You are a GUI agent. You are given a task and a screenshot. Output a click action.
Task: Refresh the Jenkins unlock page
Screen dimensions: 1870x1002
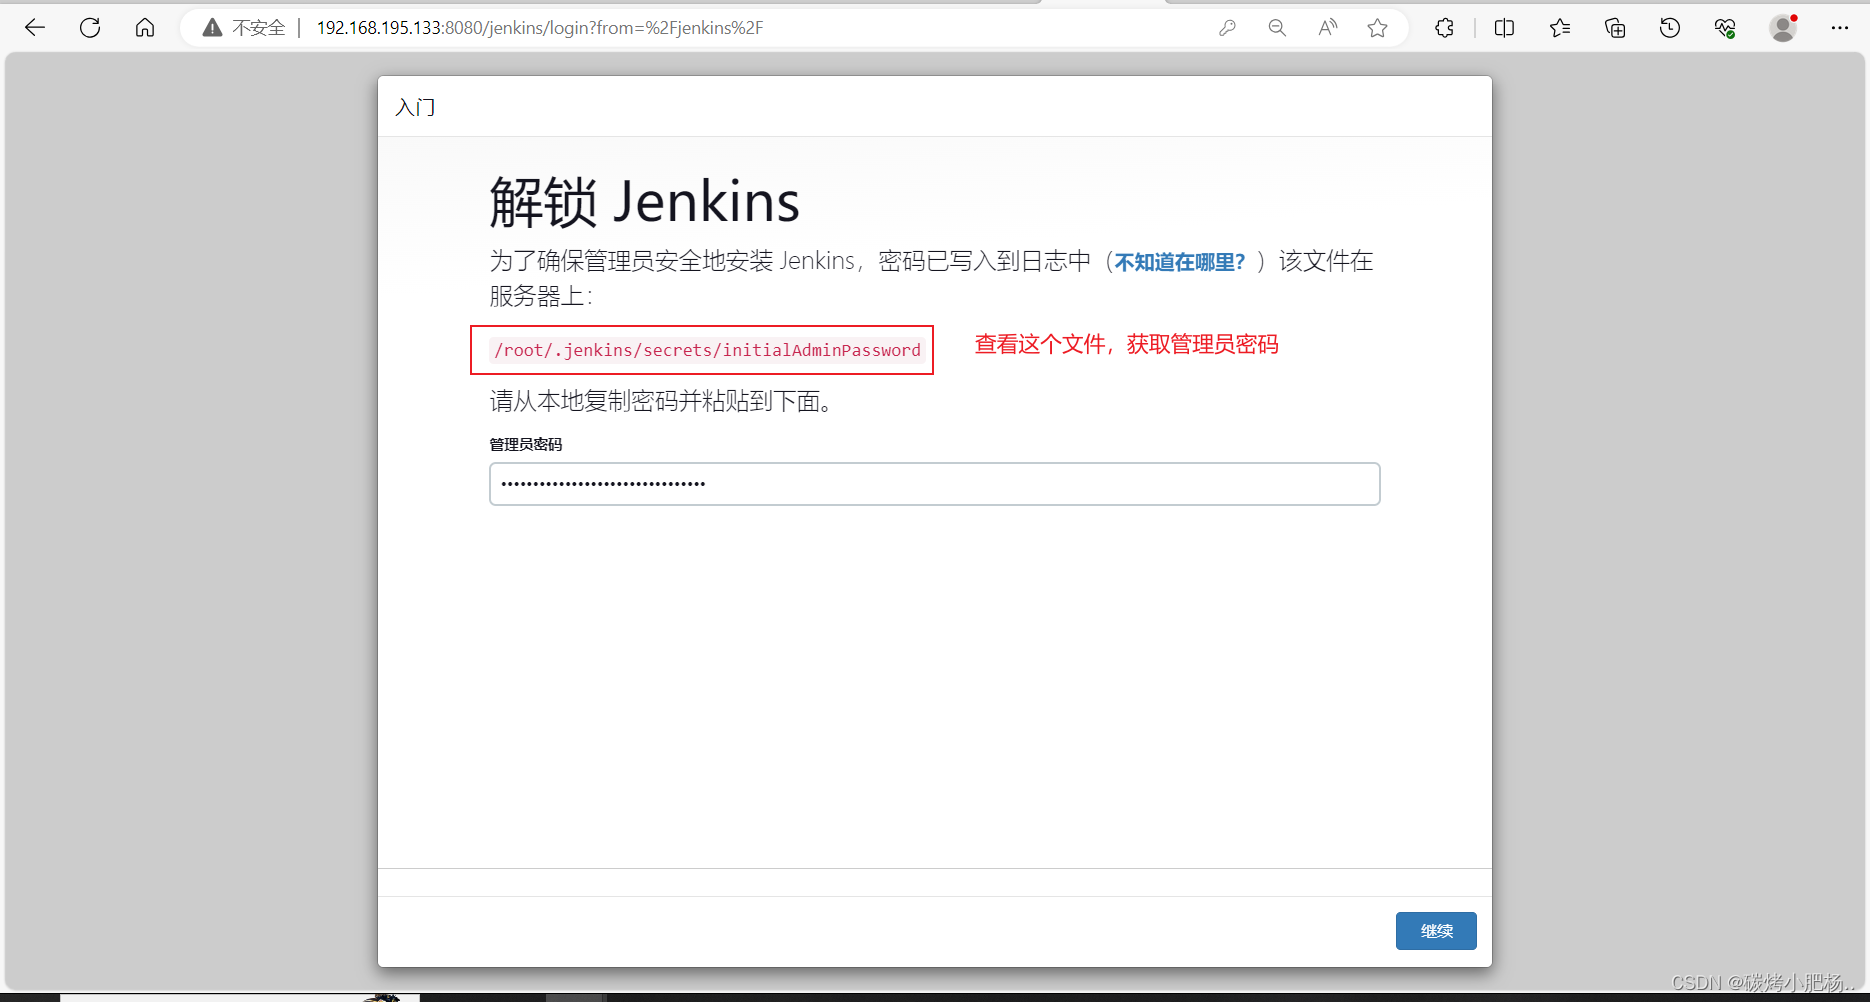[x=90, y=27]
